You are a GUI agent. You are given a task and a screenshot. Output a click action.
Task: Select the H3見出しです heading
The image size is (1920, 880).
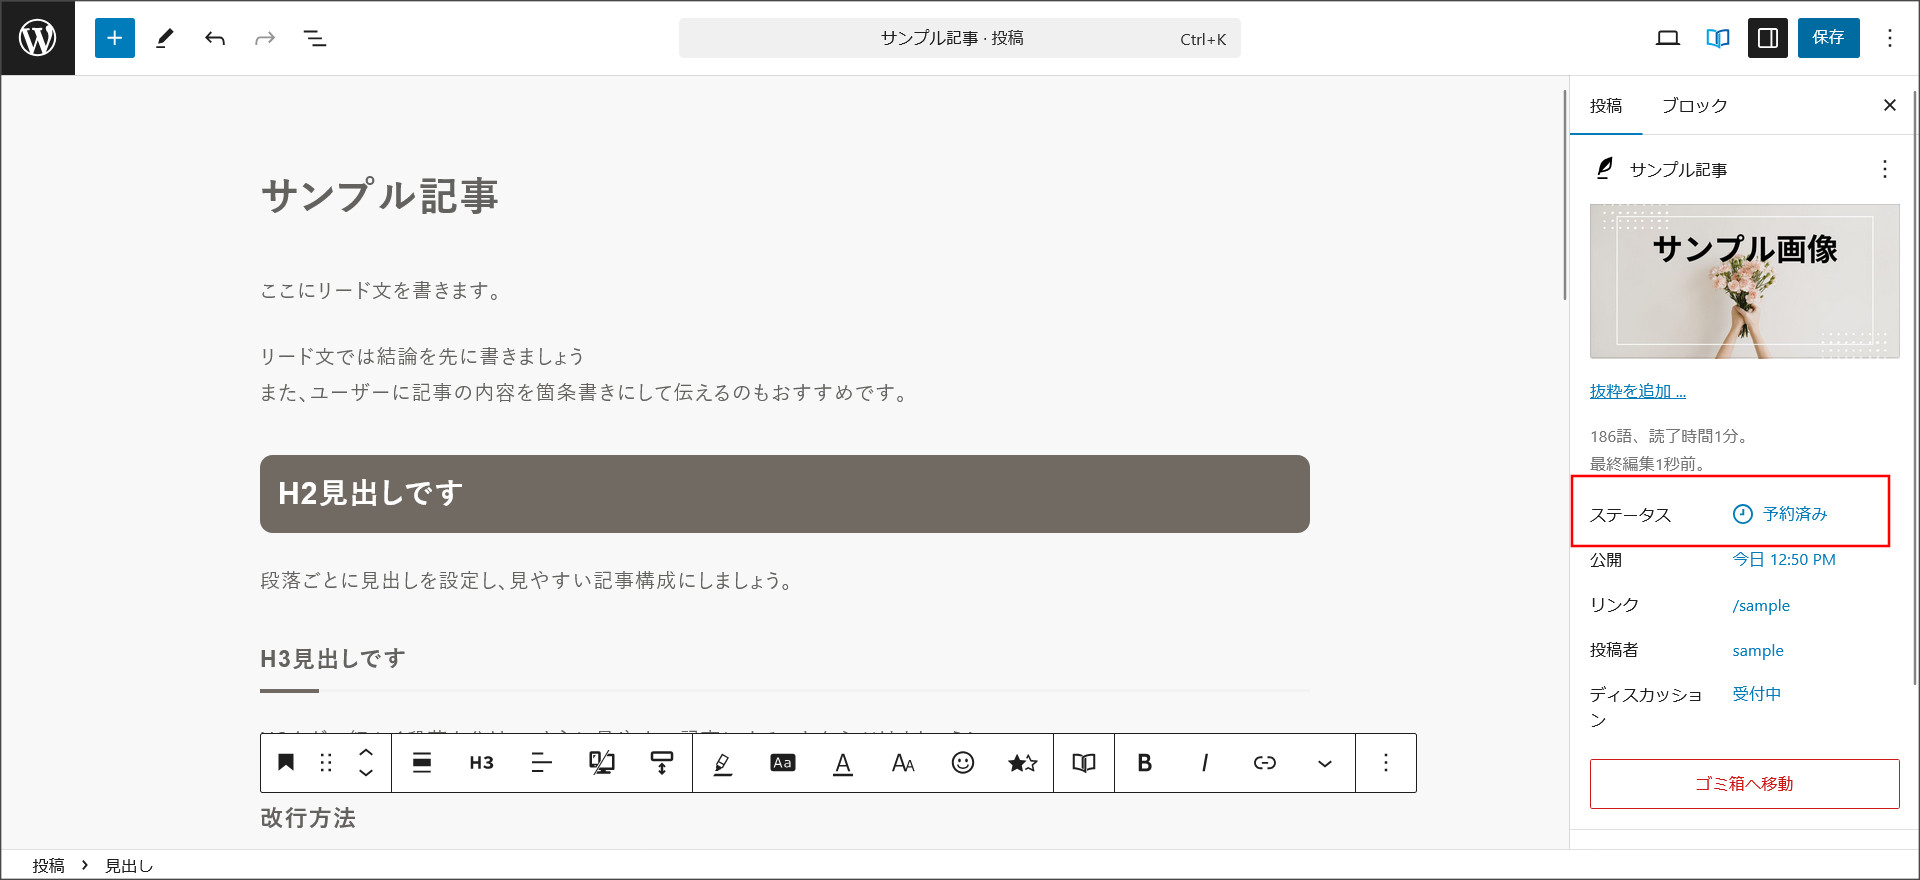coord(333,658)
